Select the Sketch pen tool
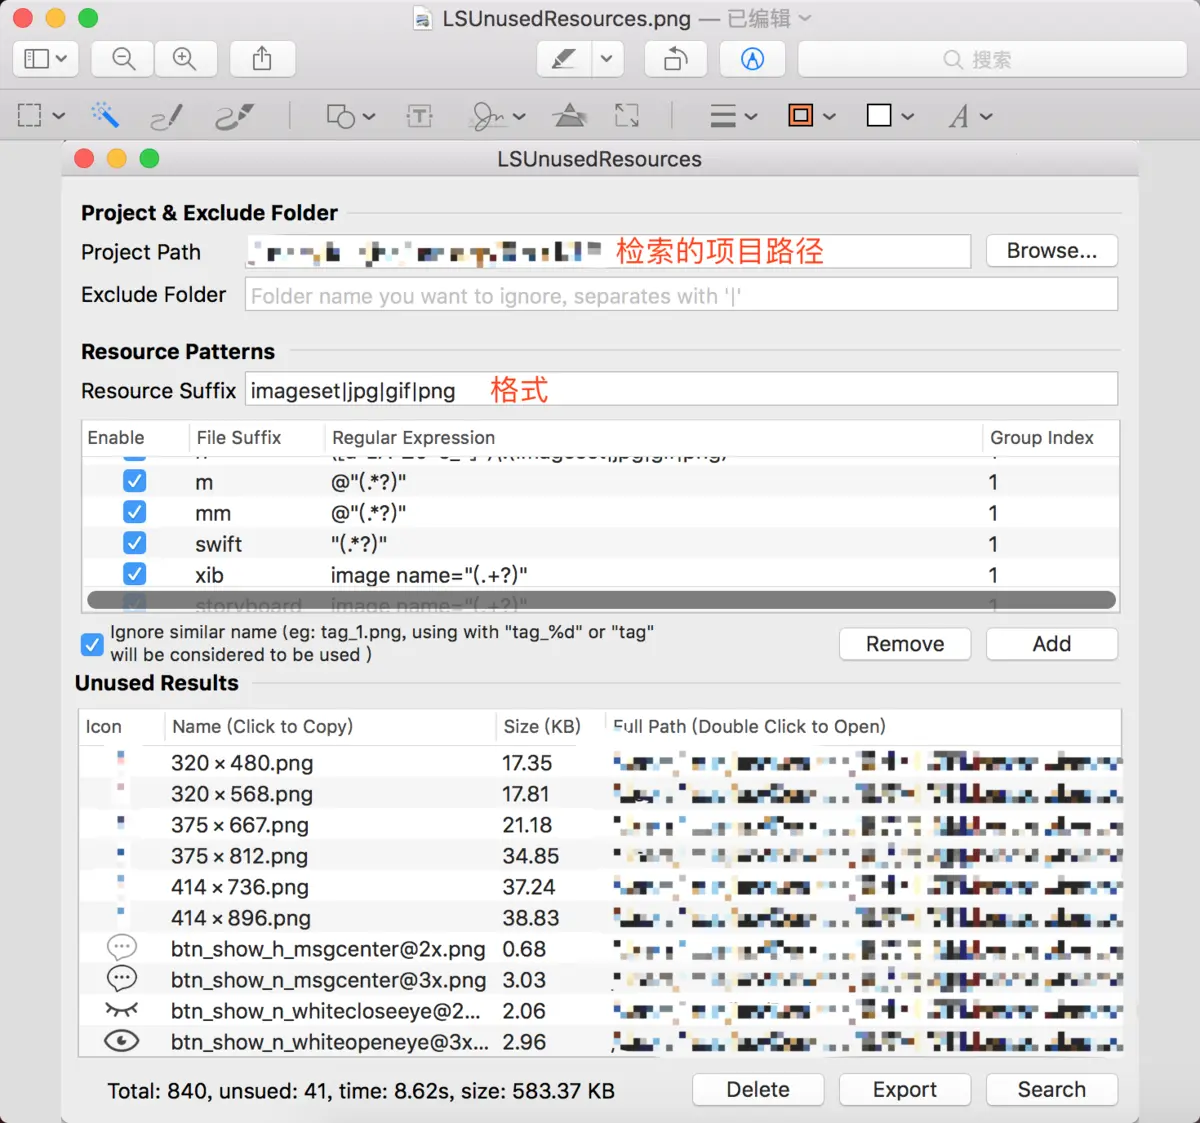 [166, 117]
